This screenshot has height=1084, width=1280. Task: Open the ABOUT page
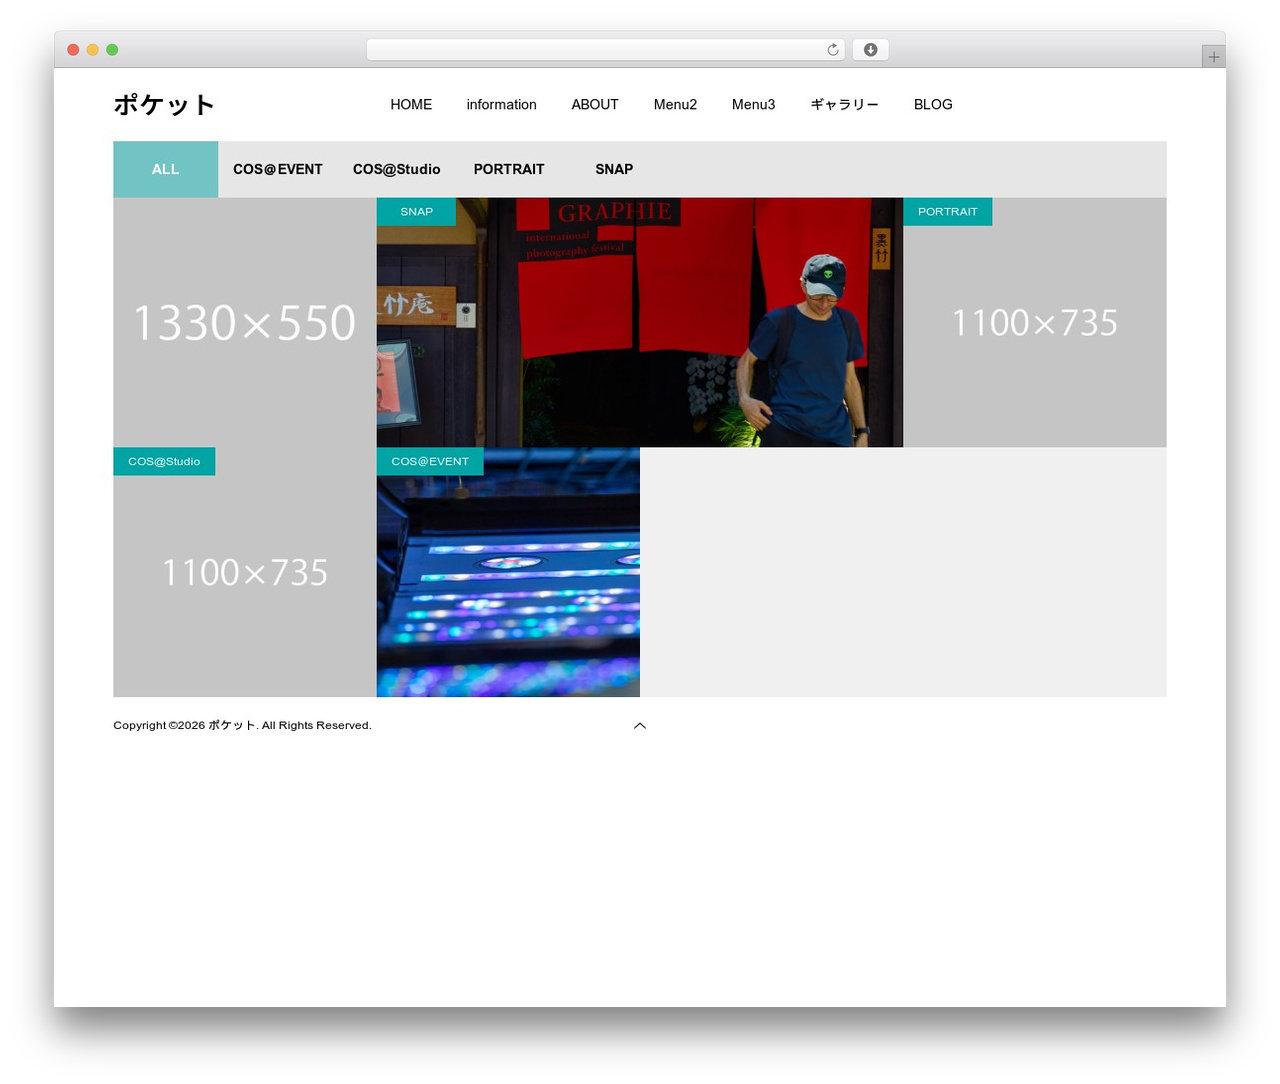(x=595, y=105)
